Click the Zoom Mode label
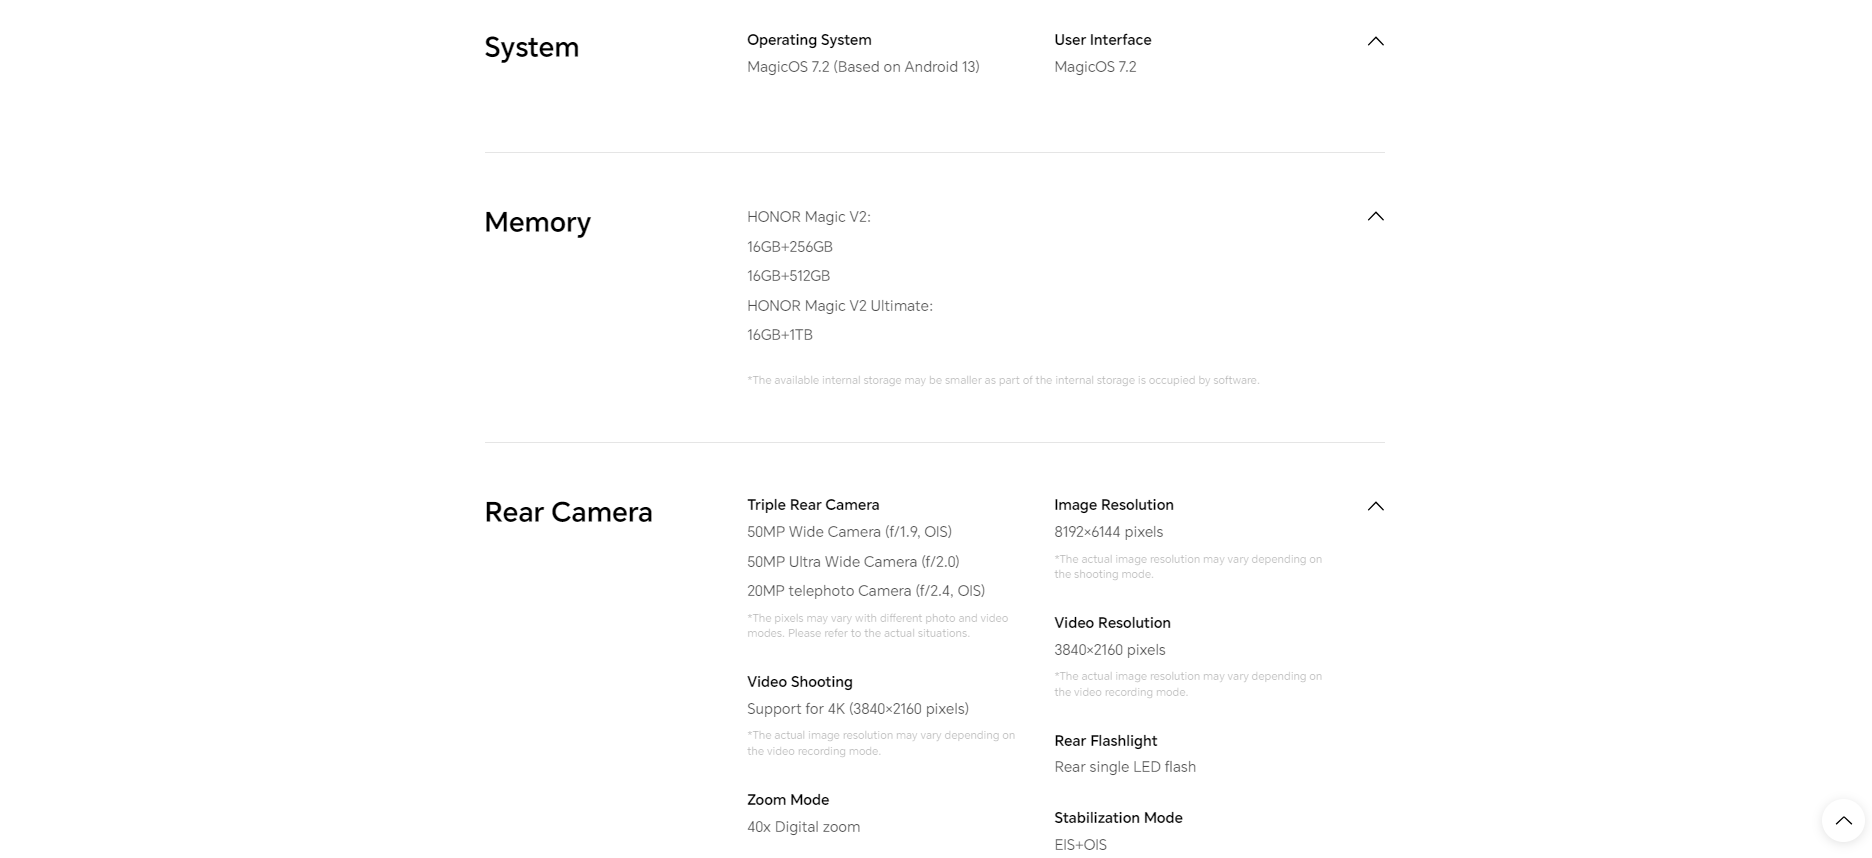Viewport: 1872px width, 858px height. coord(788,800)
